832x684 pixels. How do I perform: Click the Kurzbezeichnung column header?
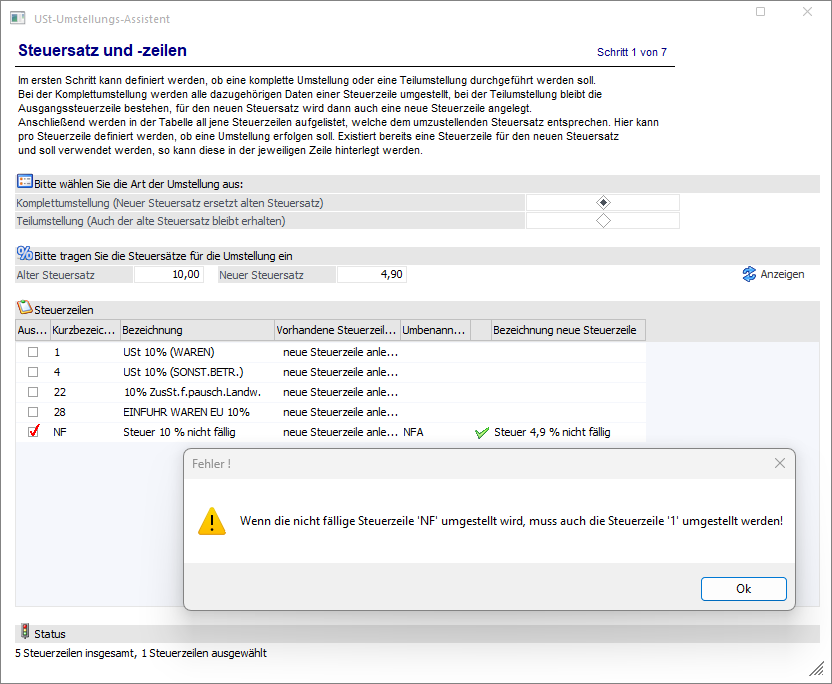85,330
